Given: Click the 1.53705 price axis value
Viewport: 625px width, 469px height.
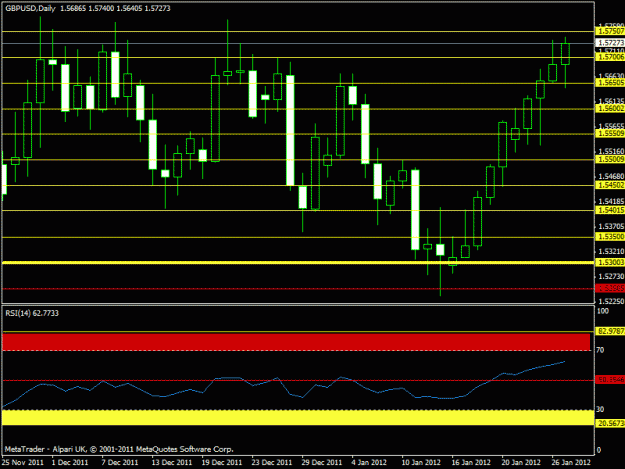Looking at the screenshot, I should pyautogui.click(x=611, y=226).
